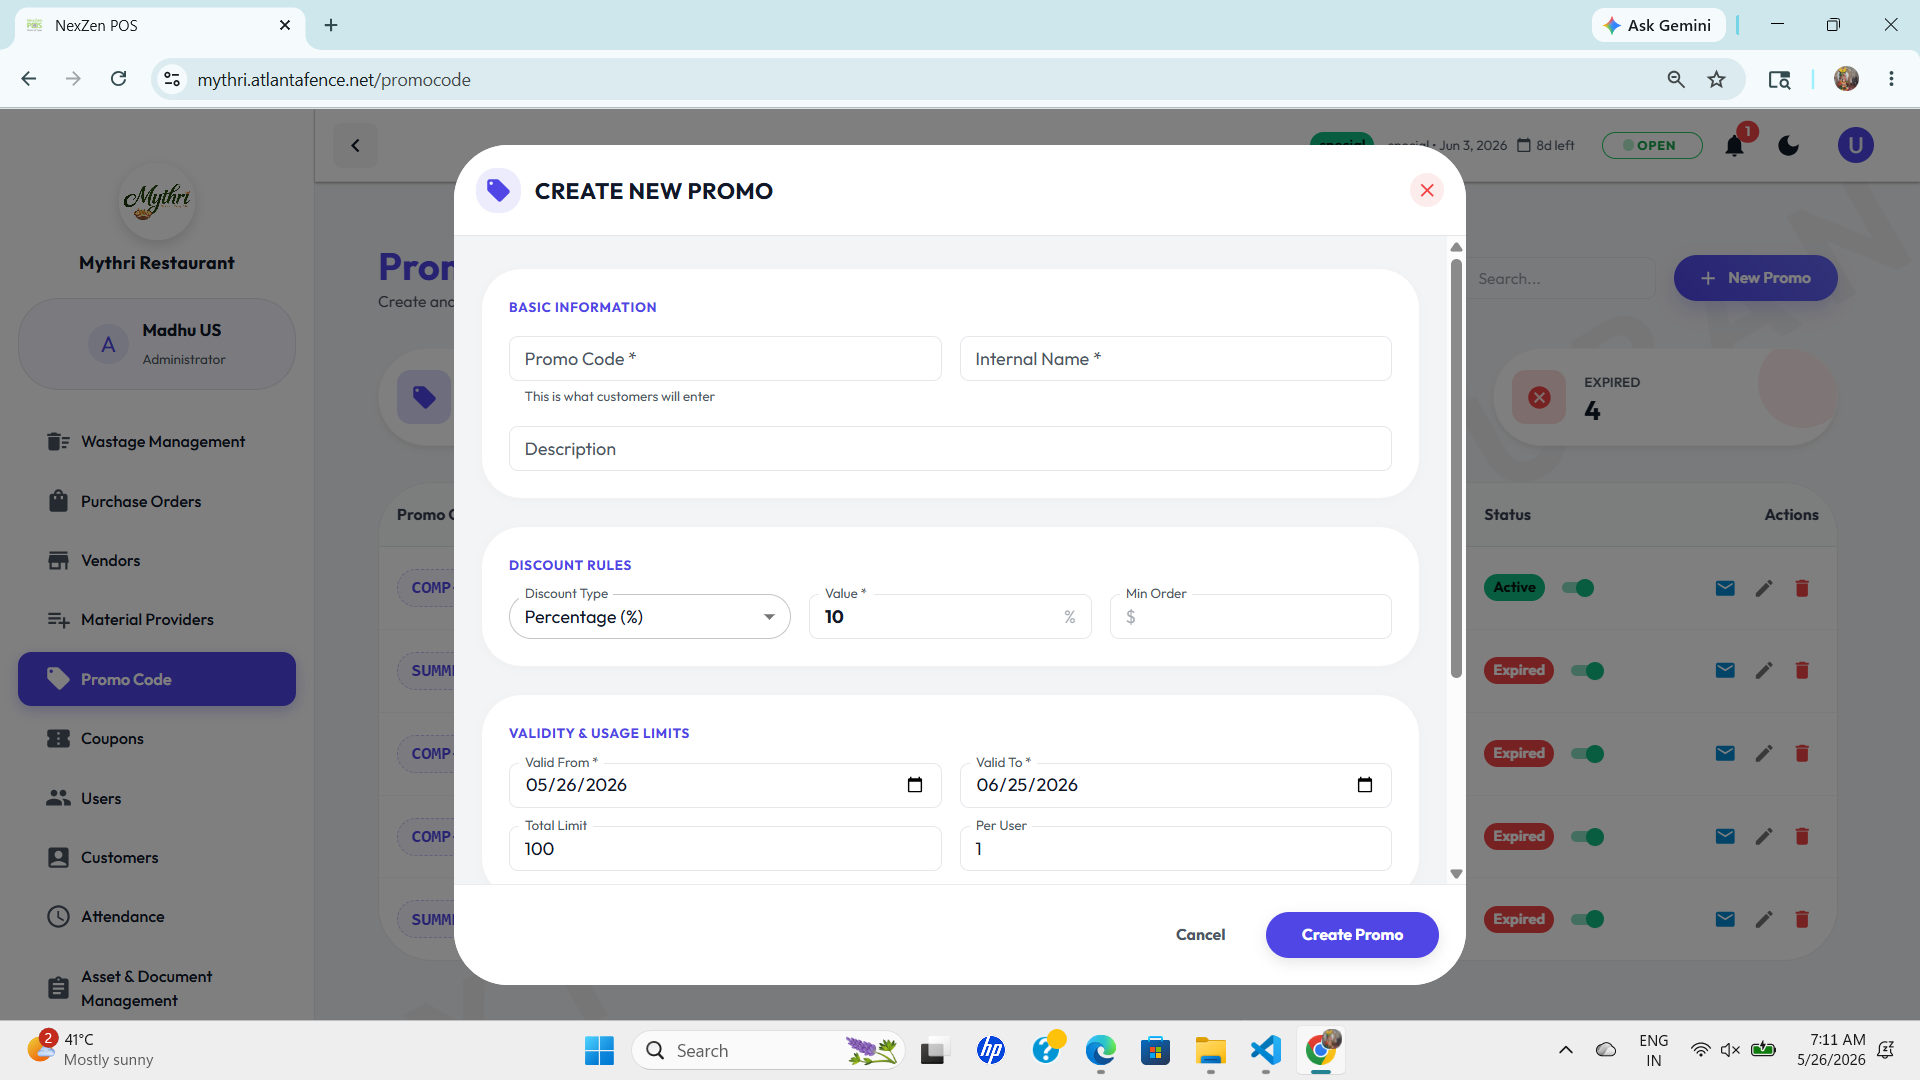
Task: Click the Mythri Restaurant logo
Action: (x=157, y=201)
